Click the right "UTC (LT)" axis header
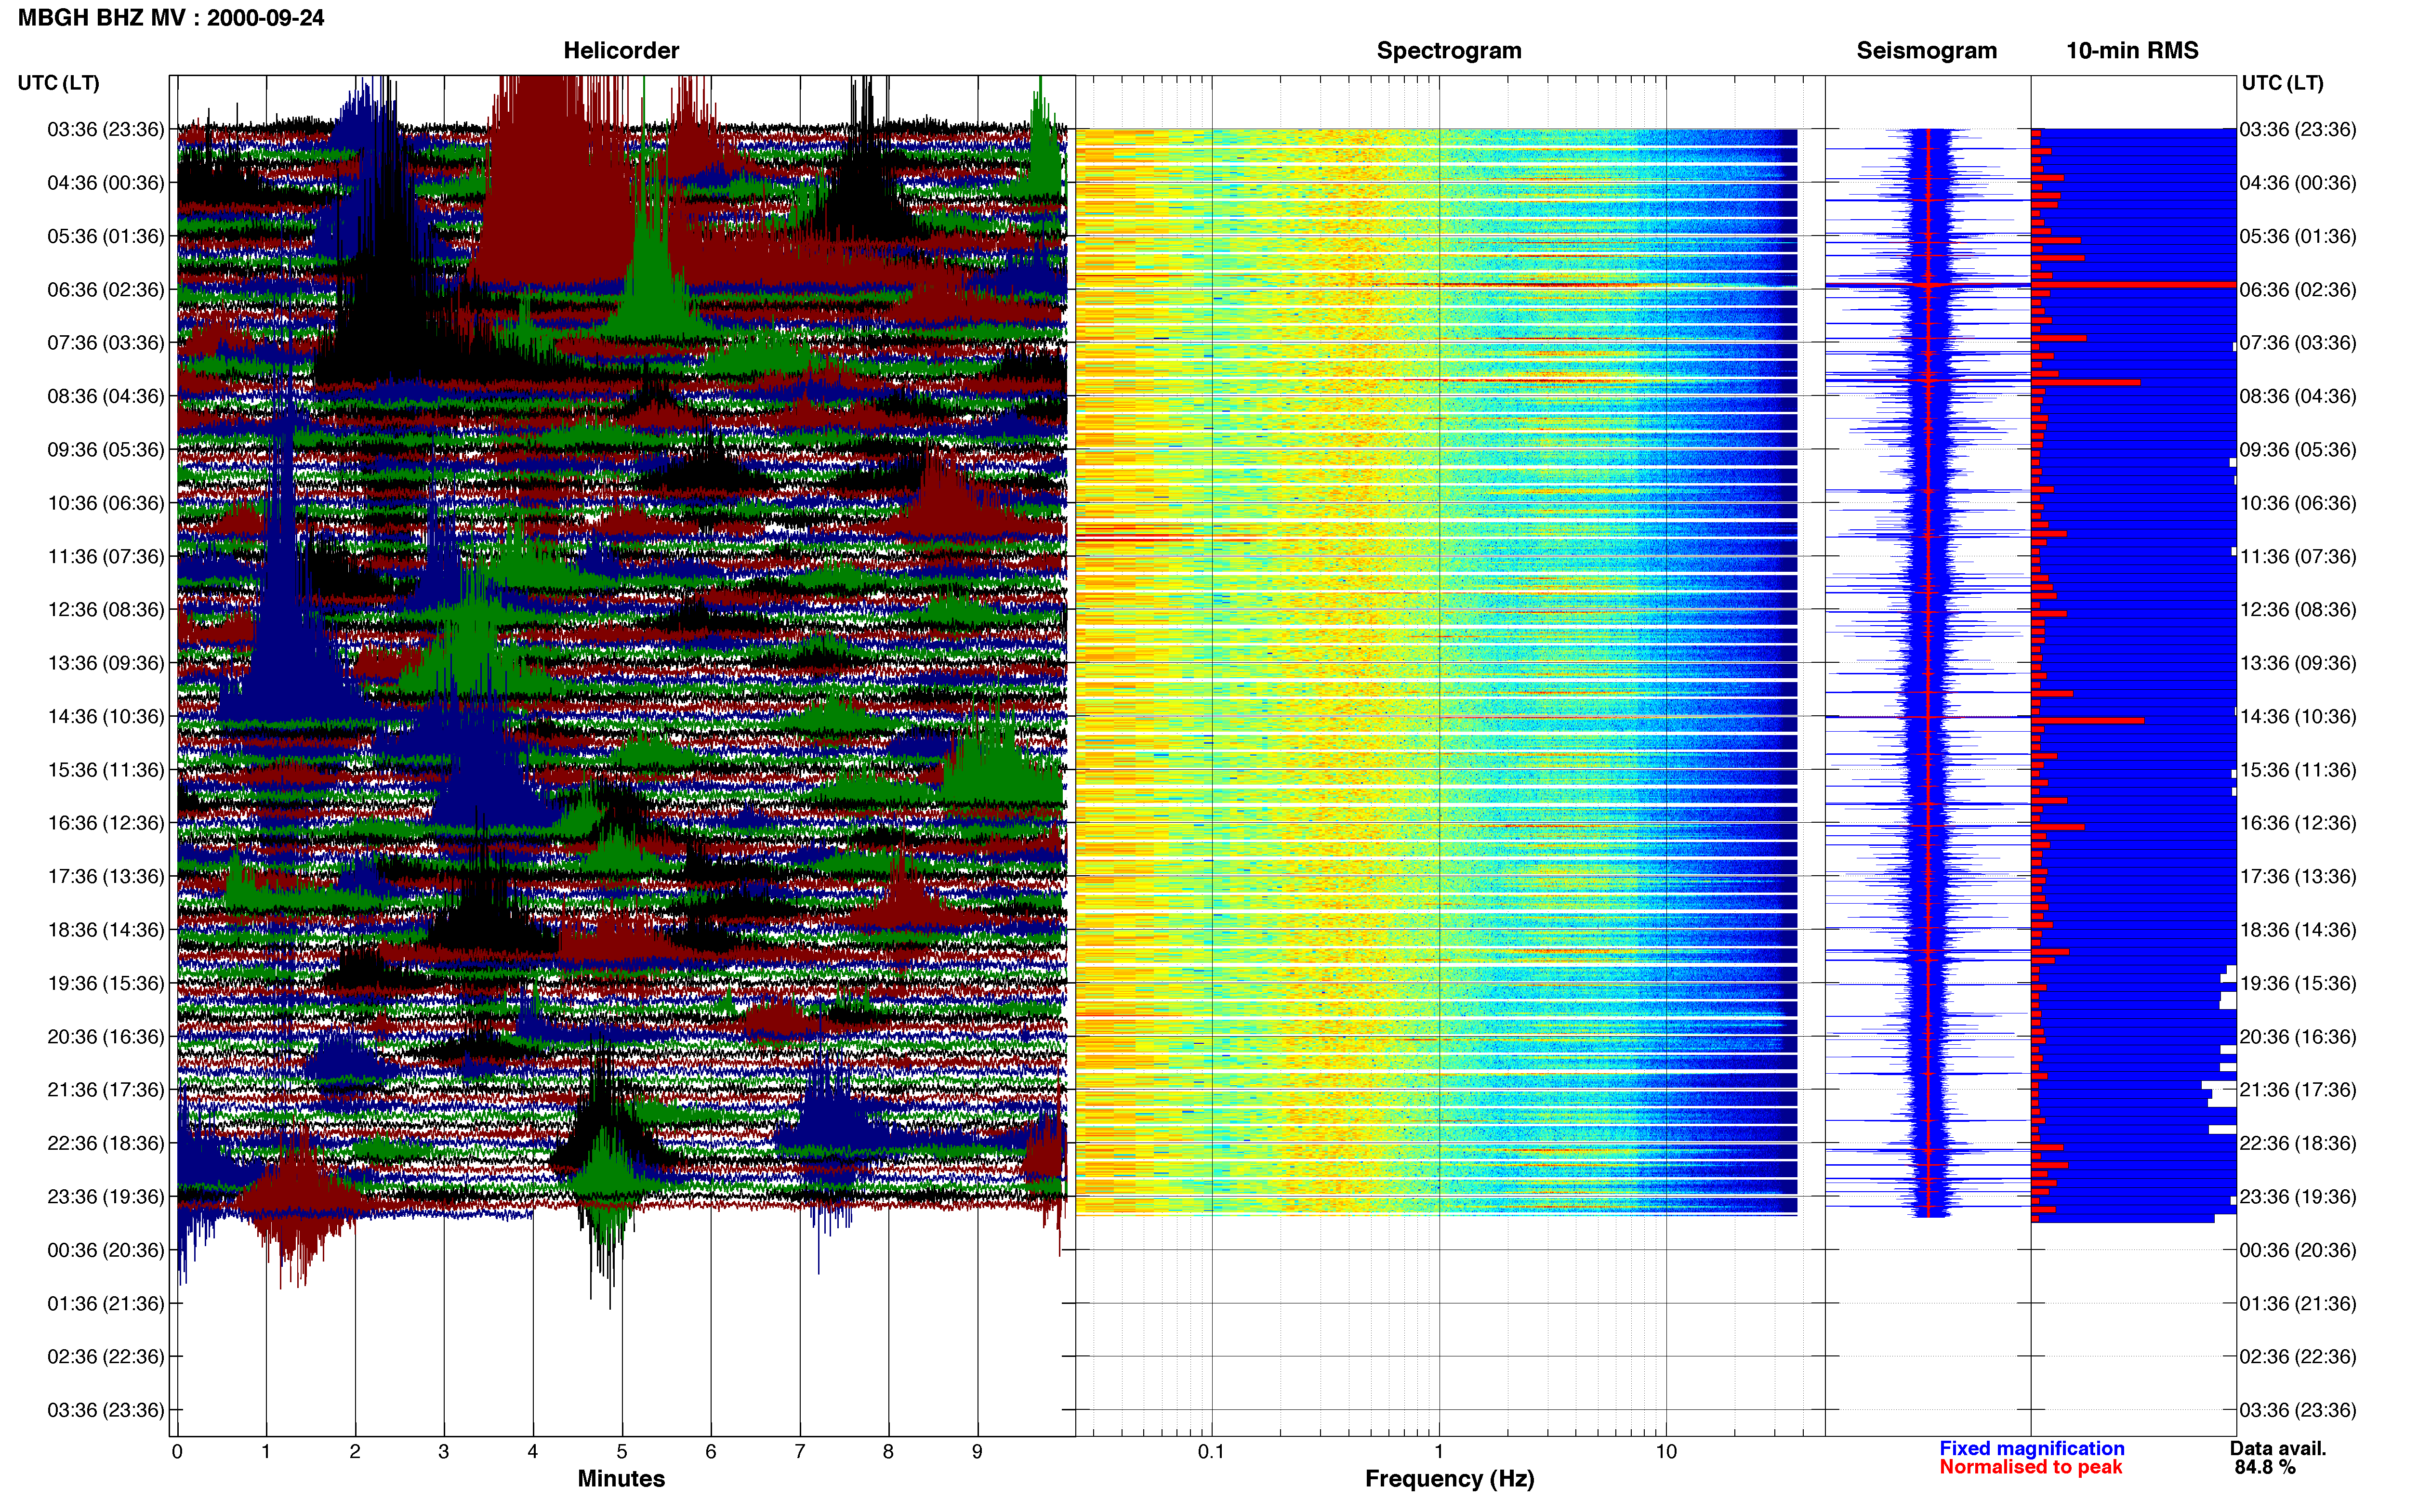The height and width of the screenshot is (1512, 2418). pos(2282,83)
